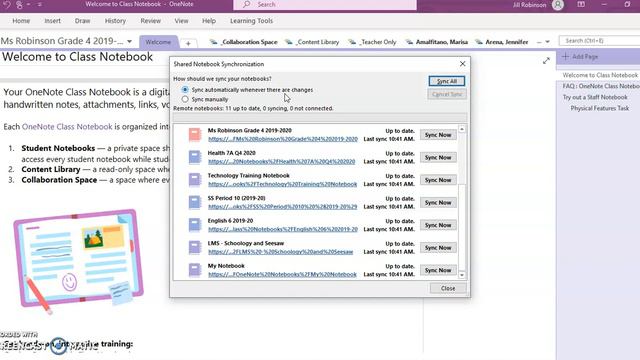
Task: Open the Search box magnifier icon
Action: [247, 4]
